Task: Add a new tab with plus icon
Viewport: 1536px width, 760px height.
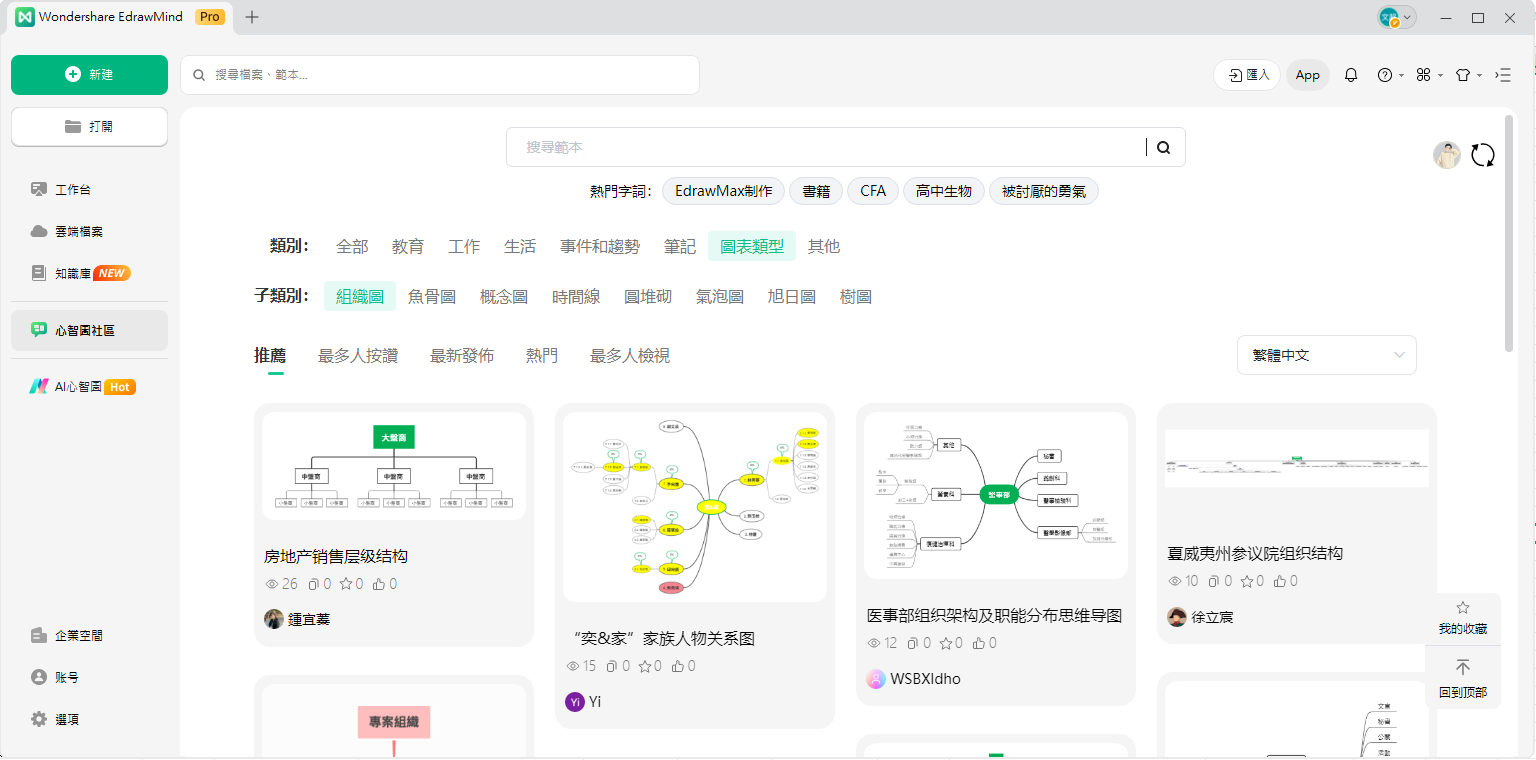Action: [252, 17]
